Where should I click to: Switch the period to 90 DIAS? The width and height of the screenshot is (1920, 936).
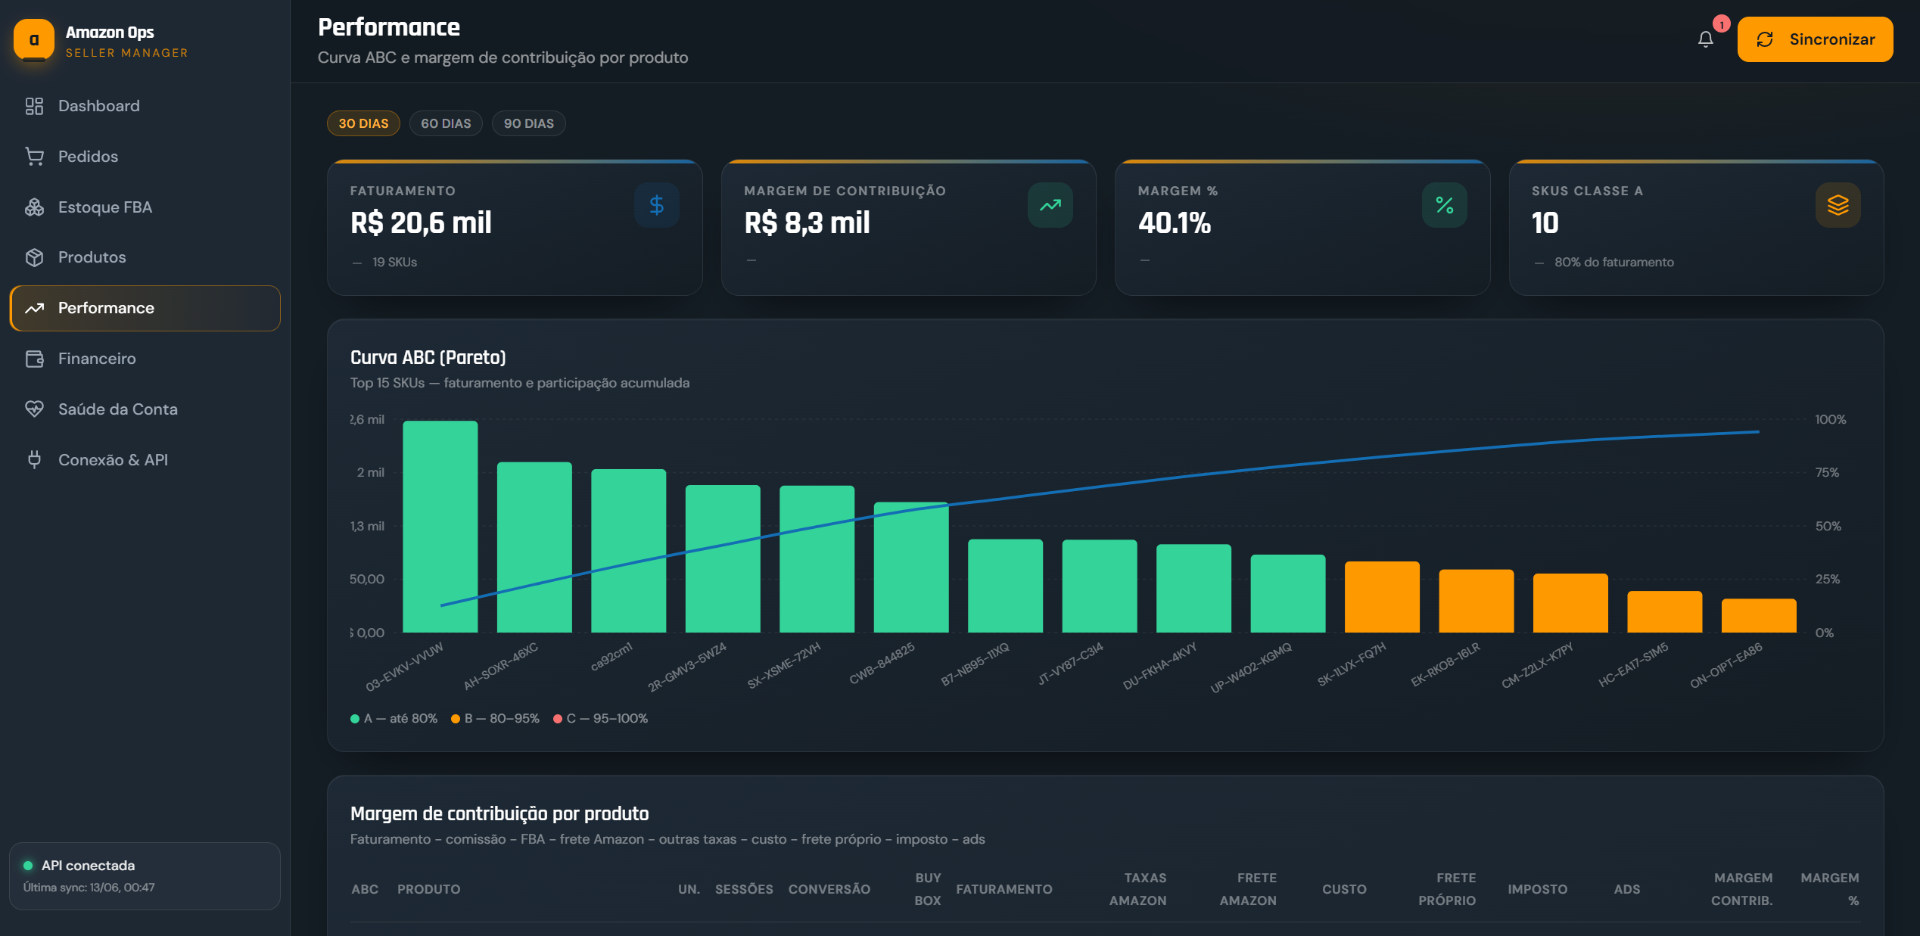(529, 123)
